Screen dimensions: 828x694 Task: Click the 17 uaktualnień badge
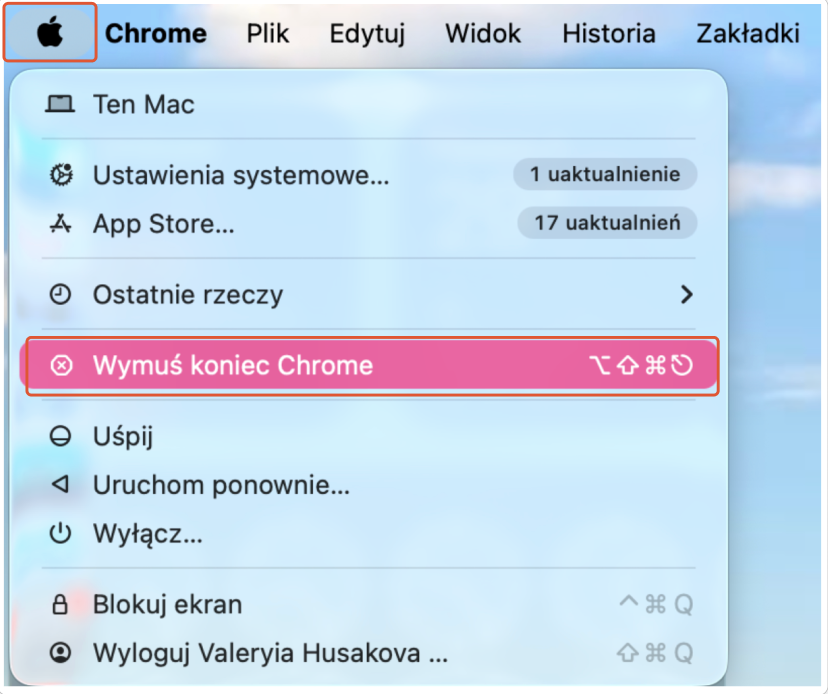tap(607, 223)
